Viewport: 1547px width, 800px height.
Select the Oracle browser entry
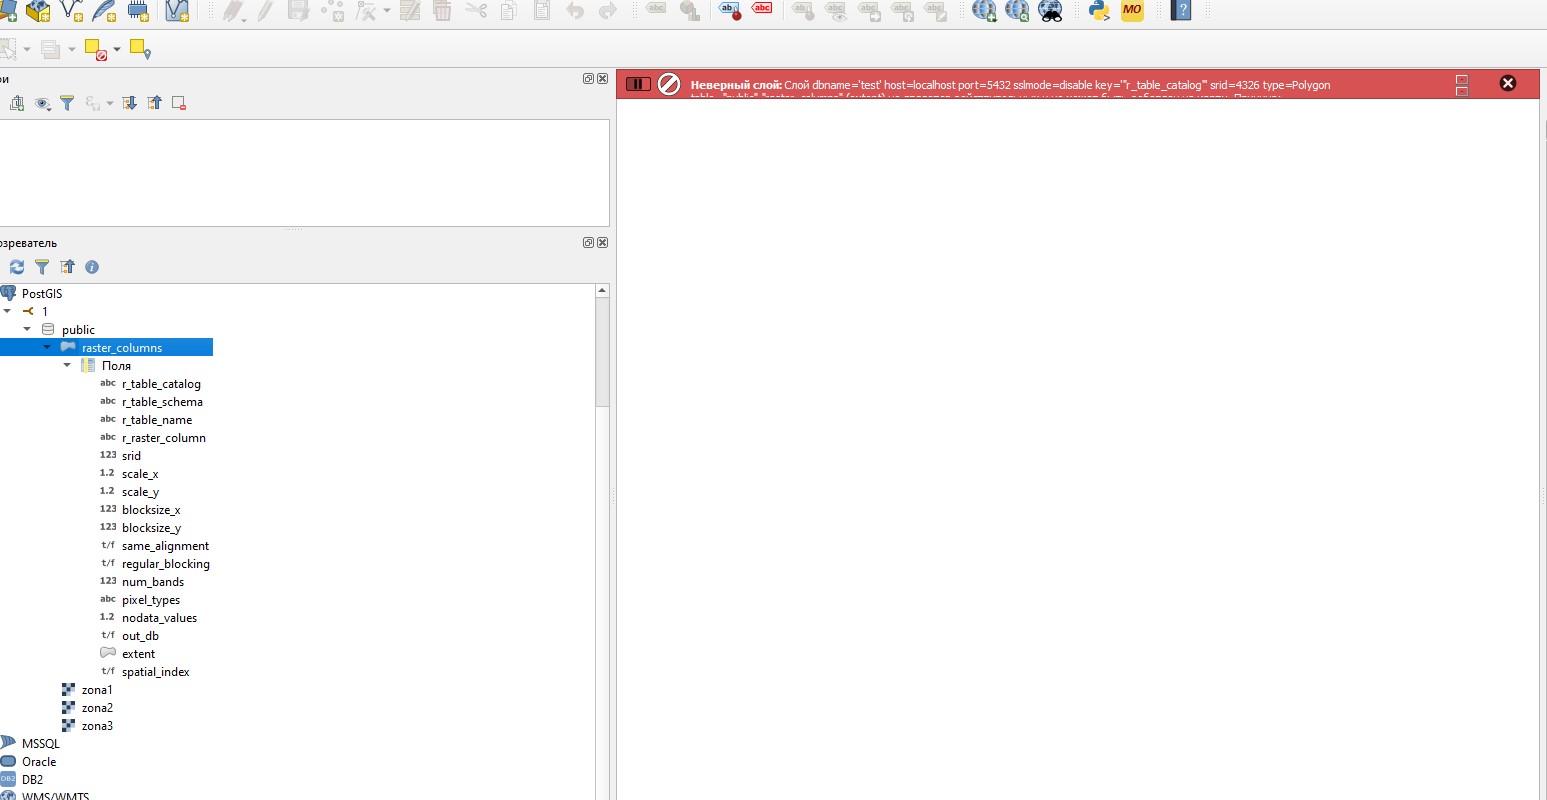click(x=39, y=762)
